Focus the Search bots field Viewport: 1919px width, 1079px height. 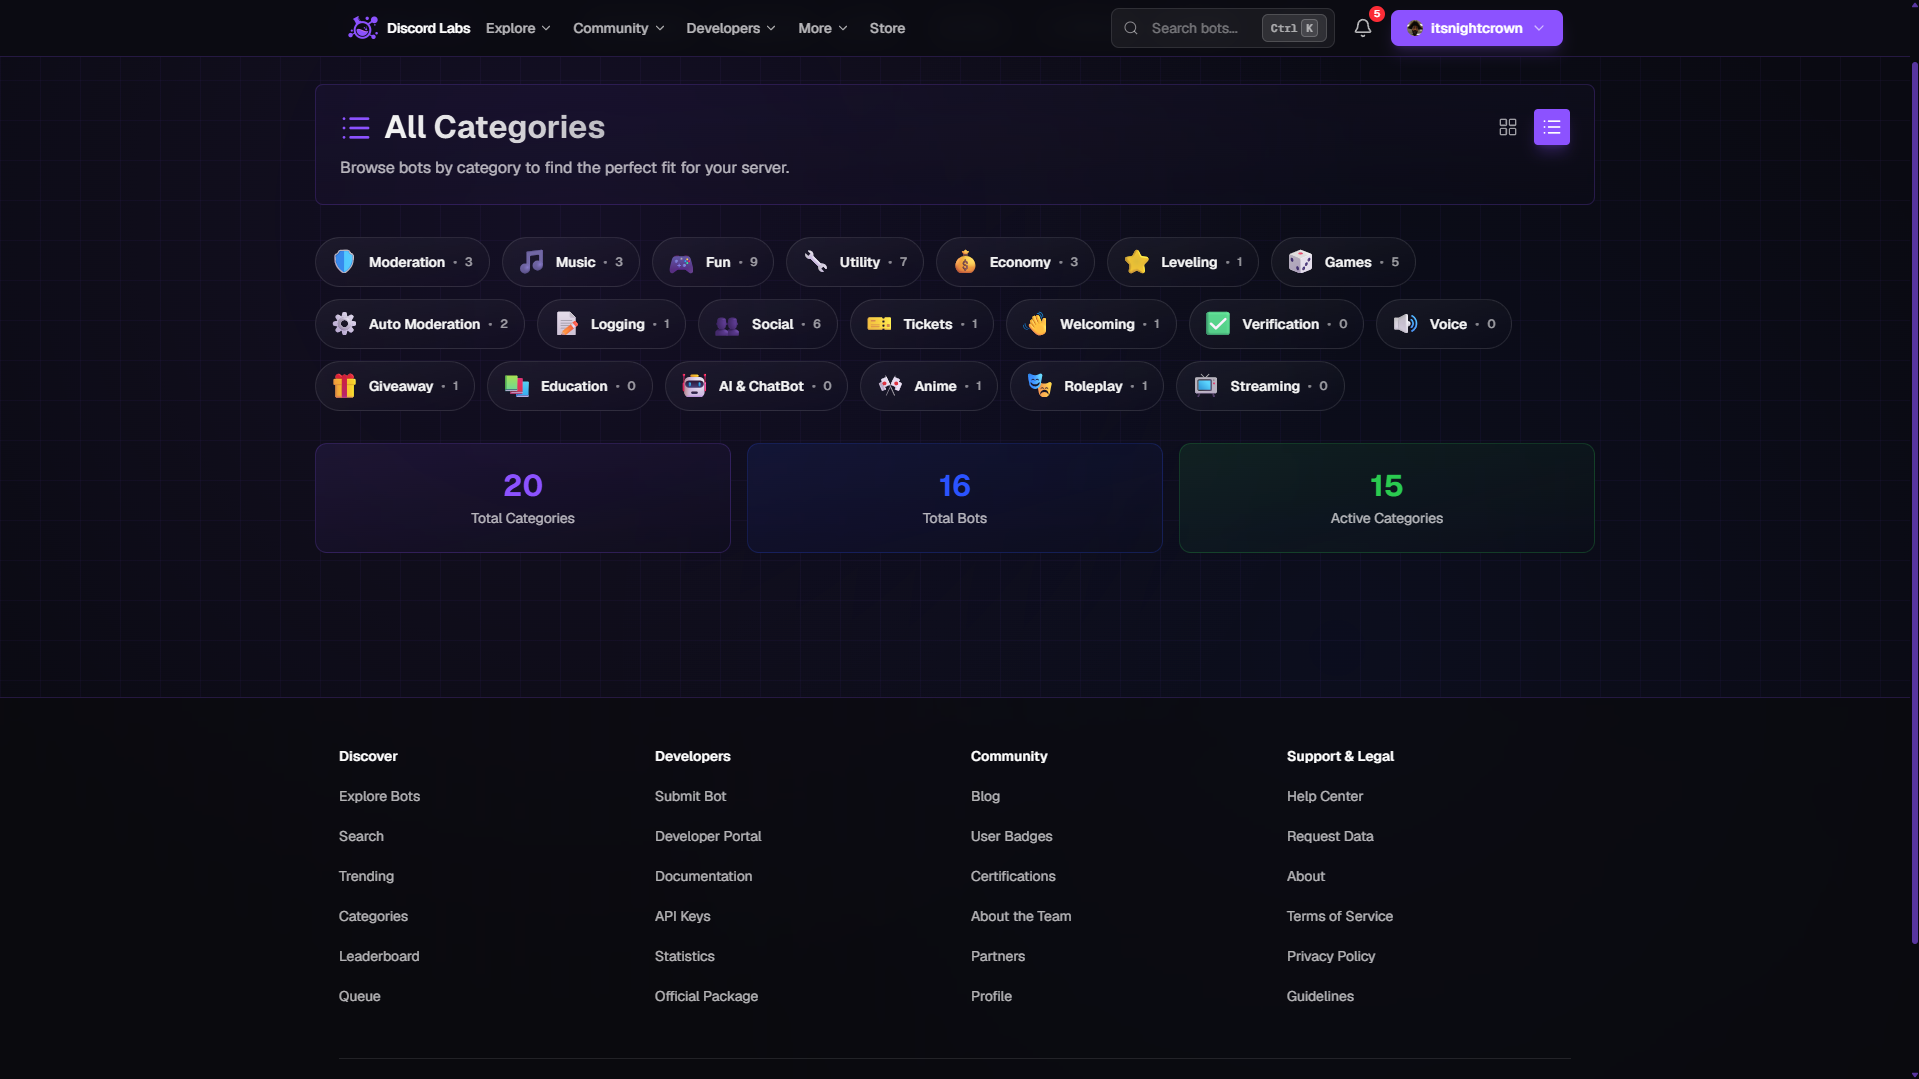tap(1222, 28)
